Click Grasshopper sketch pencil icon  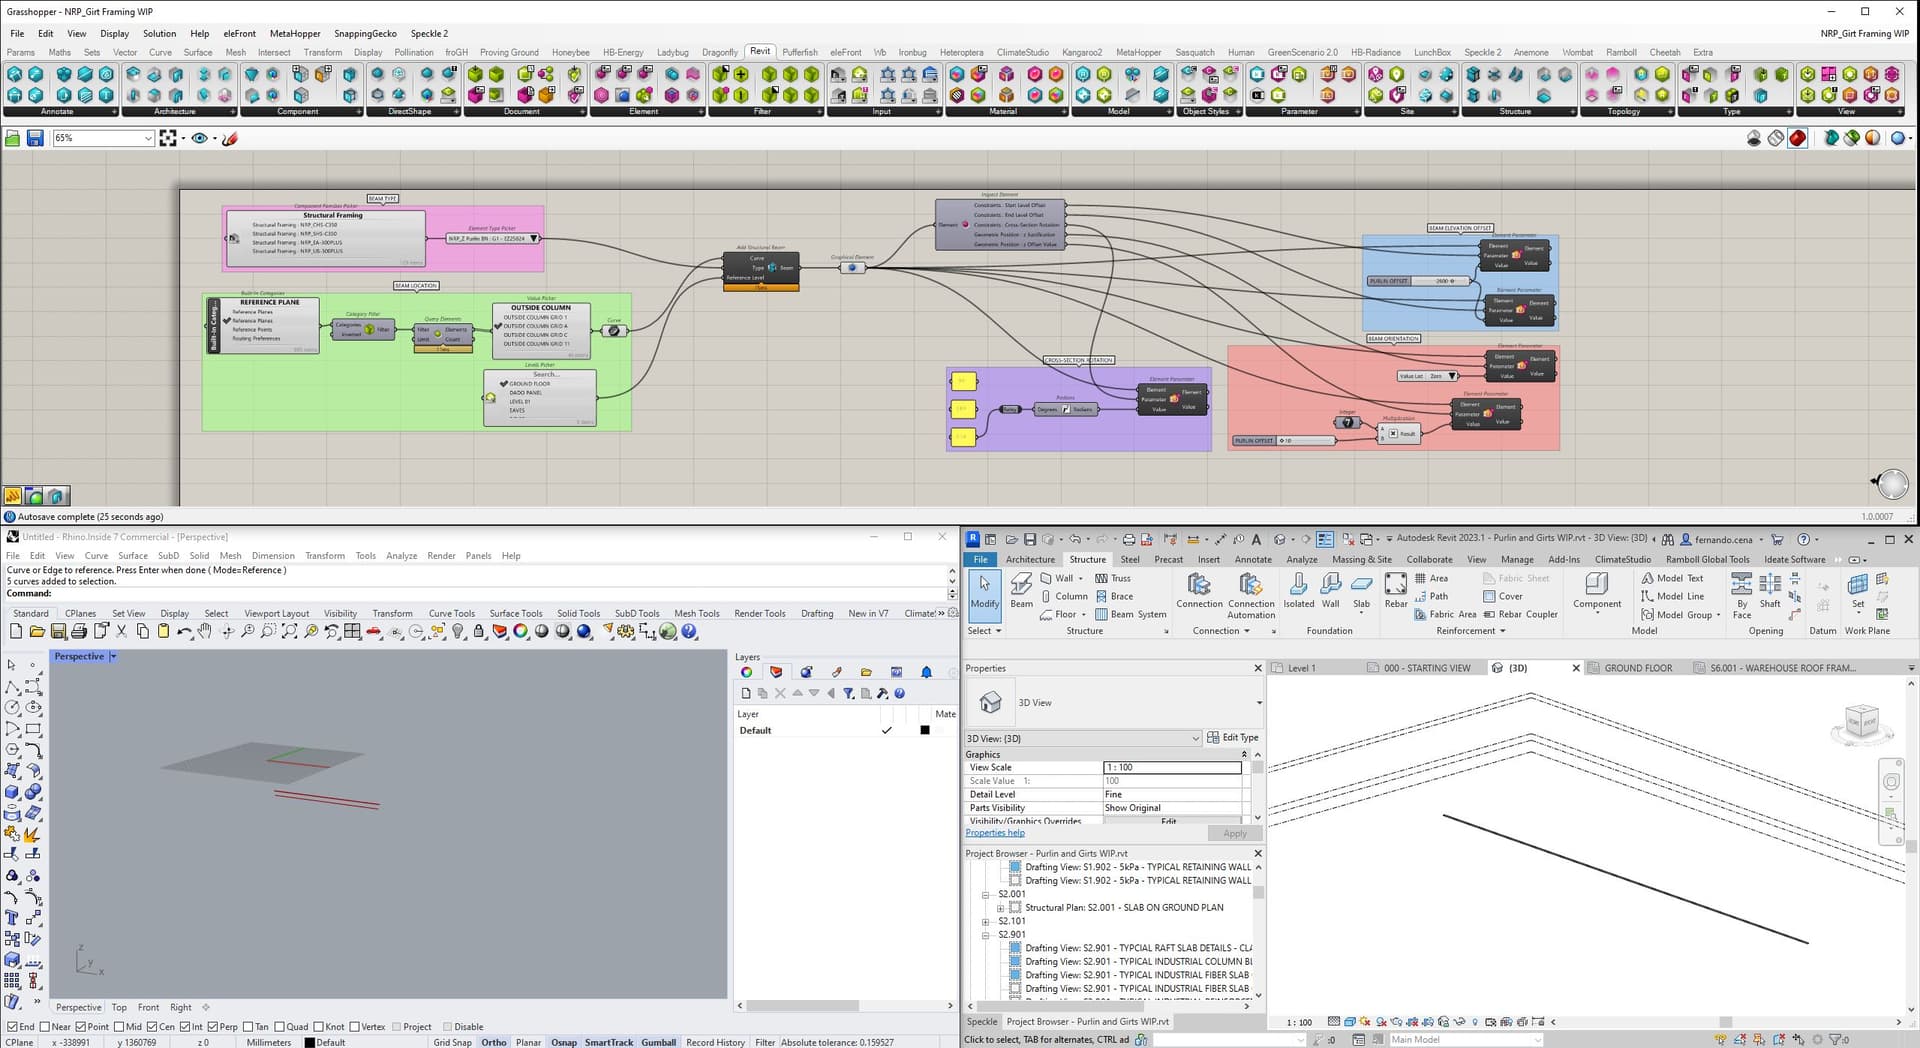point(230,138)
